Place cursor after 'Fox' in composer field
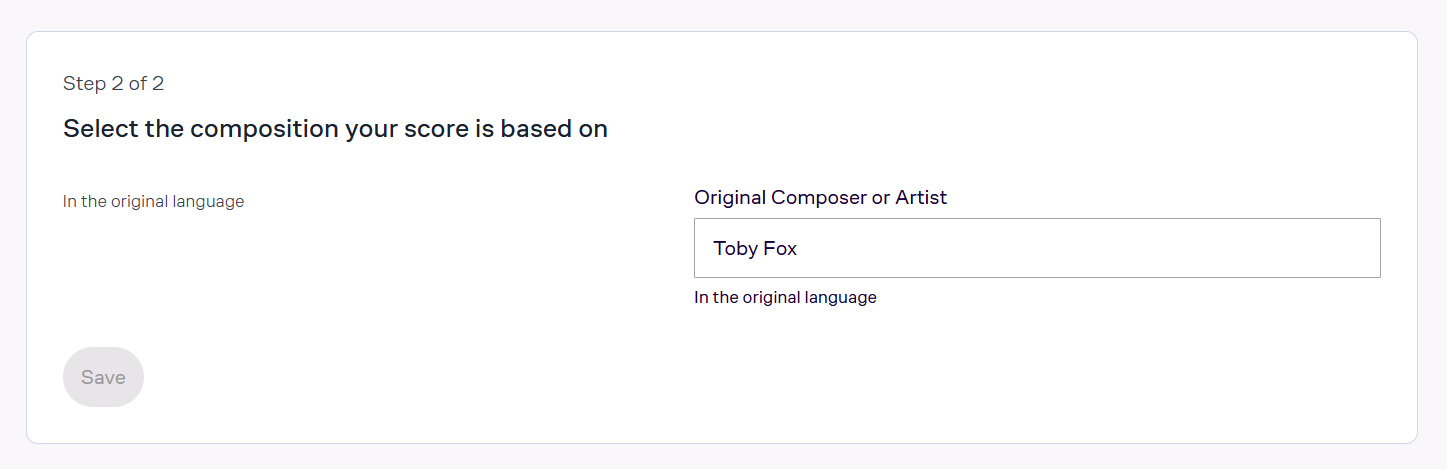This screenshot has width=1447, height=469. point(799,248)
